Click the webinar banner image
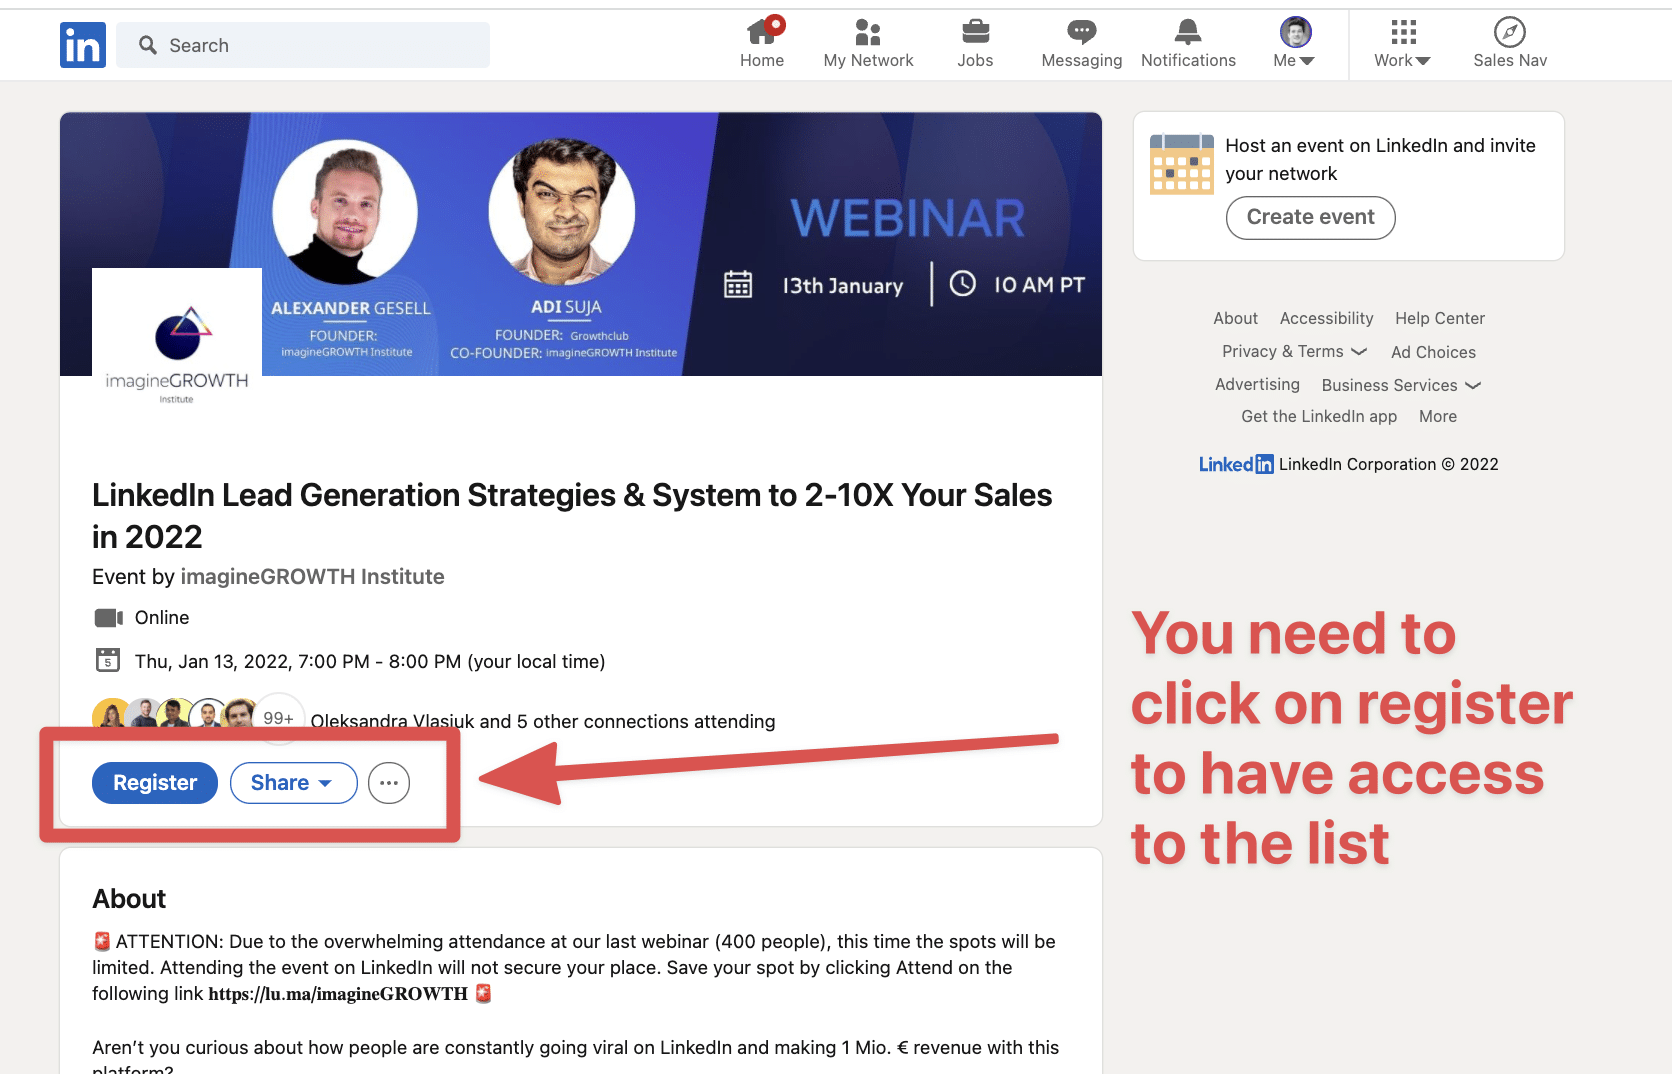This screenshot has height=1074, width=1672. 581,244
